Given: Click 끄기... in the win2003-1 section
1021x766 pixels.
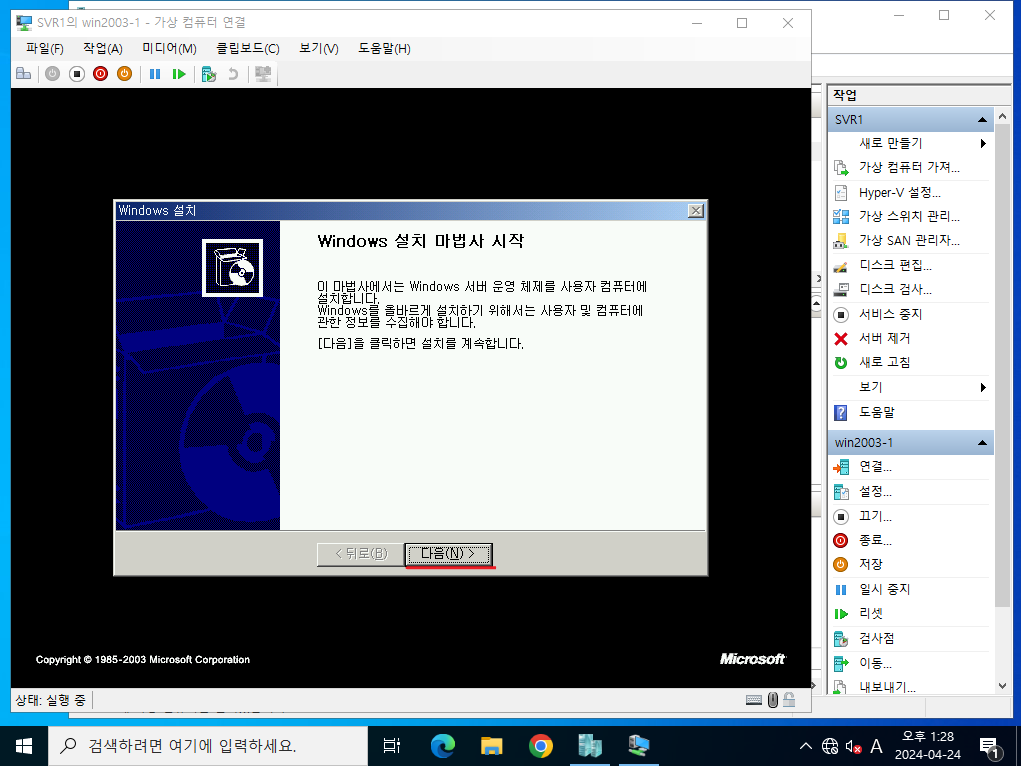Looking at the screenshot, I should pos(875,517).
